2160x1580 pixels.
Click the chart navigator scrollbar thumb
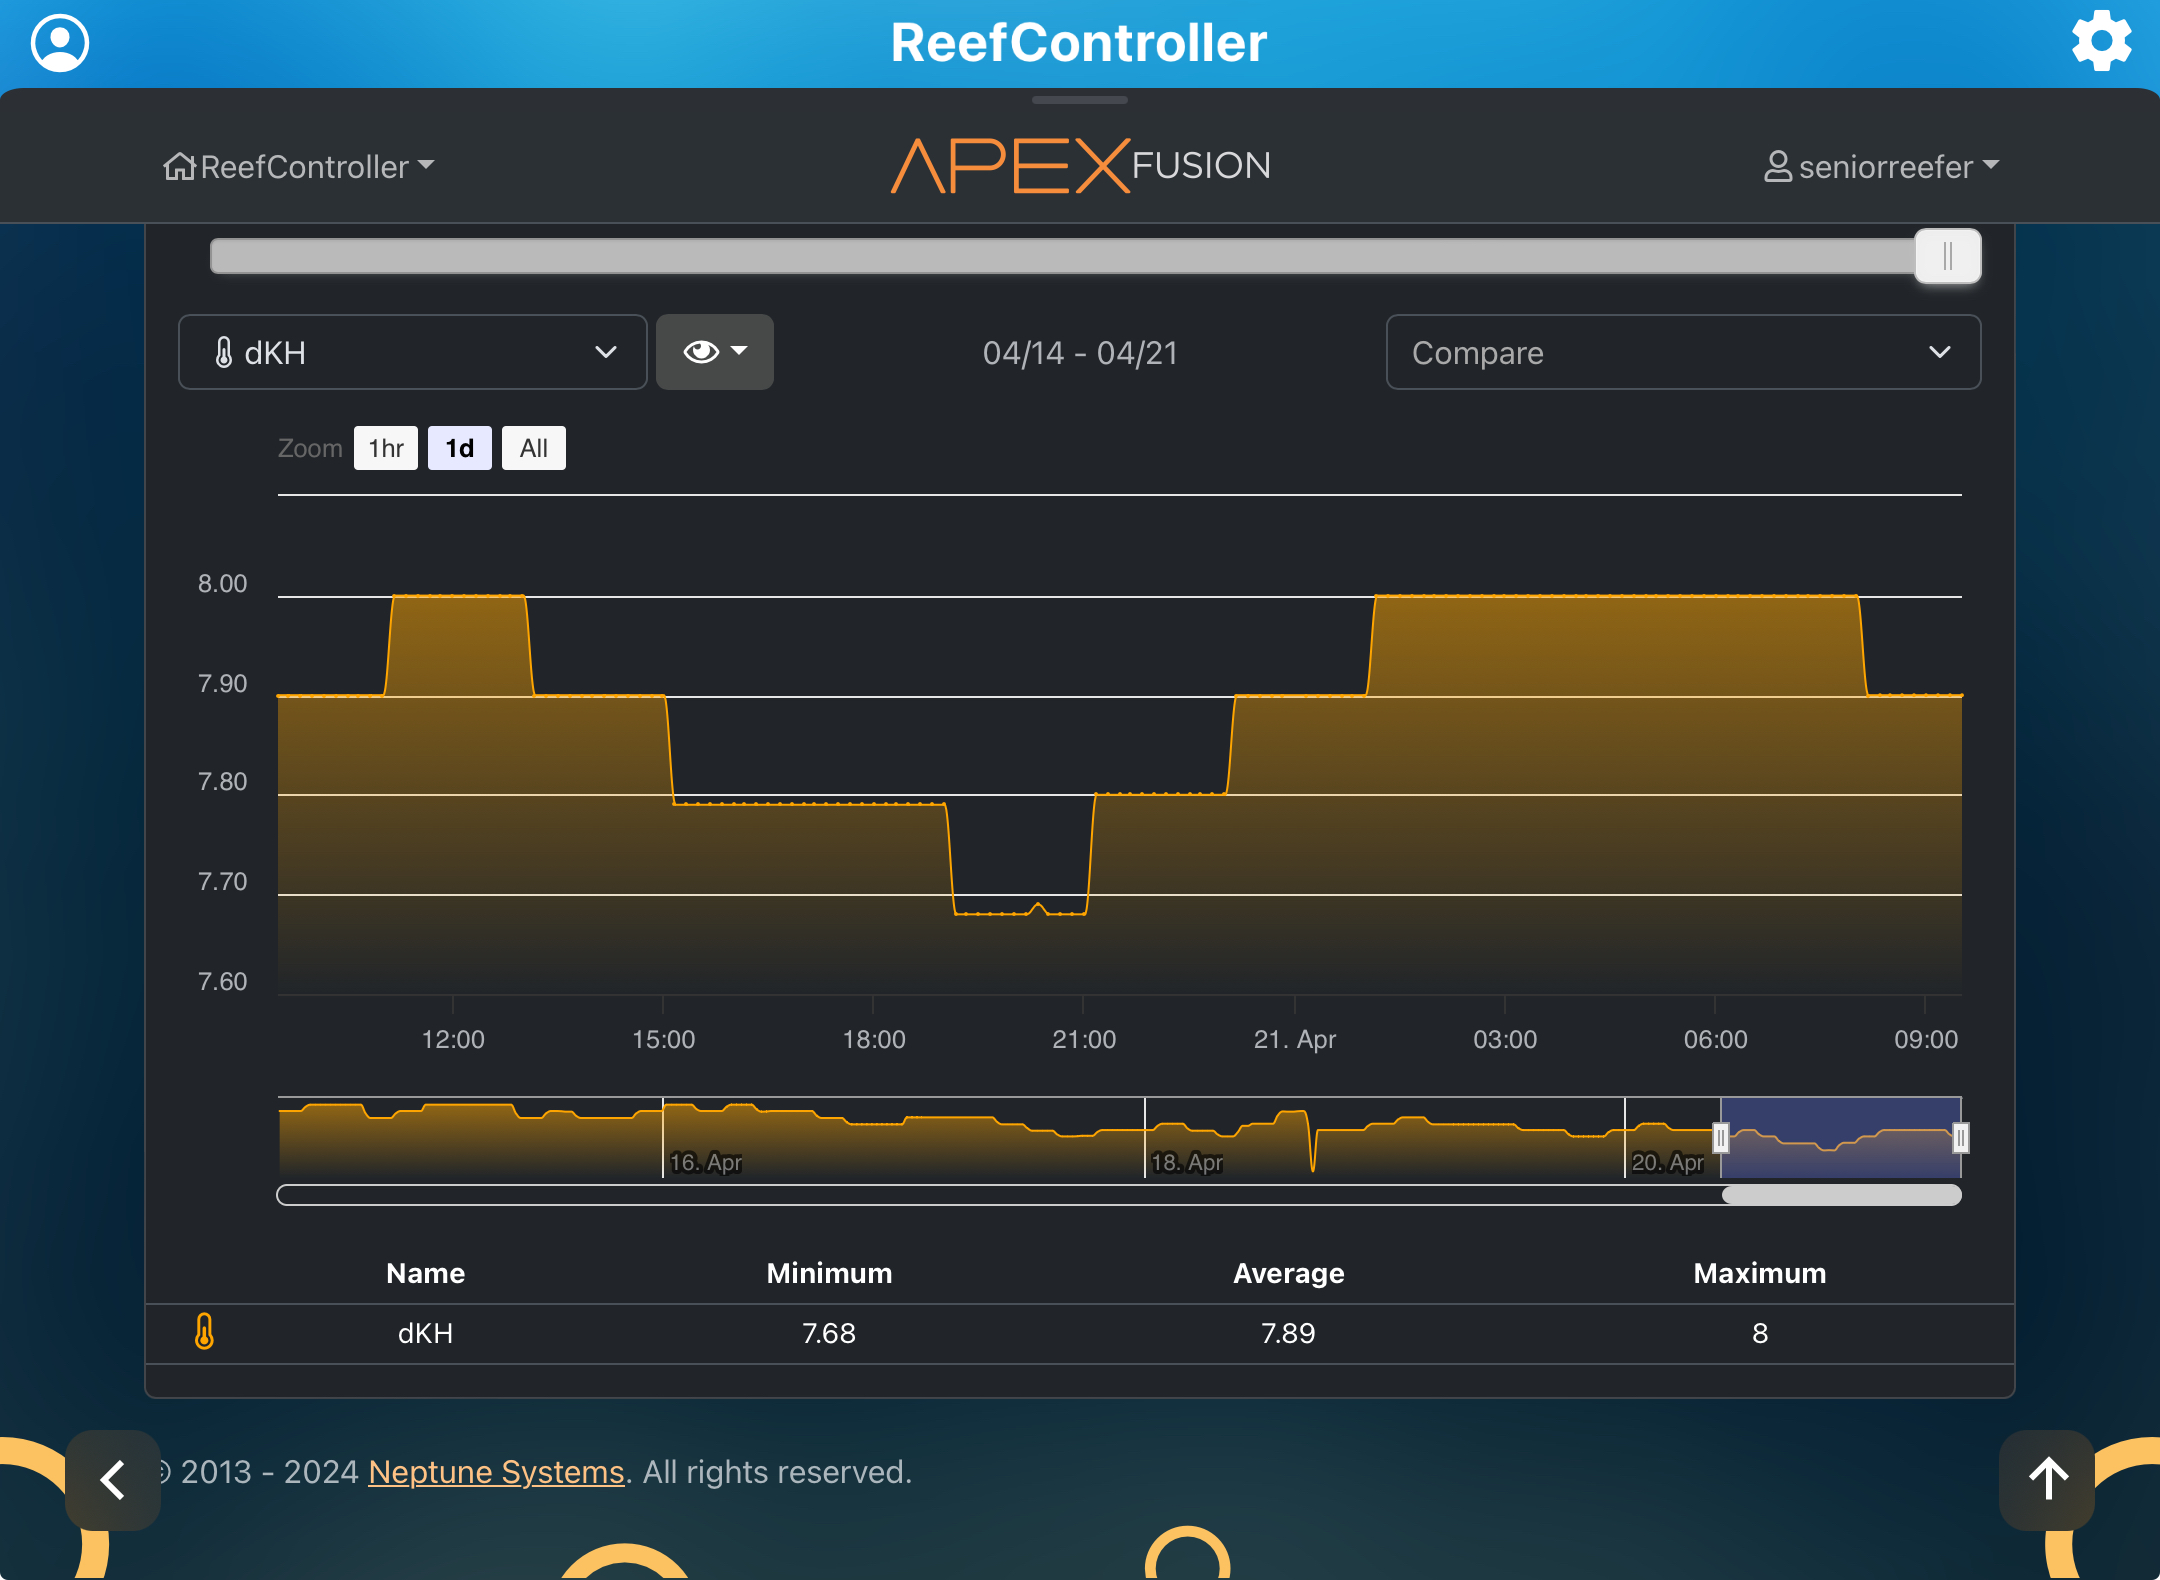(1840, 1195)
